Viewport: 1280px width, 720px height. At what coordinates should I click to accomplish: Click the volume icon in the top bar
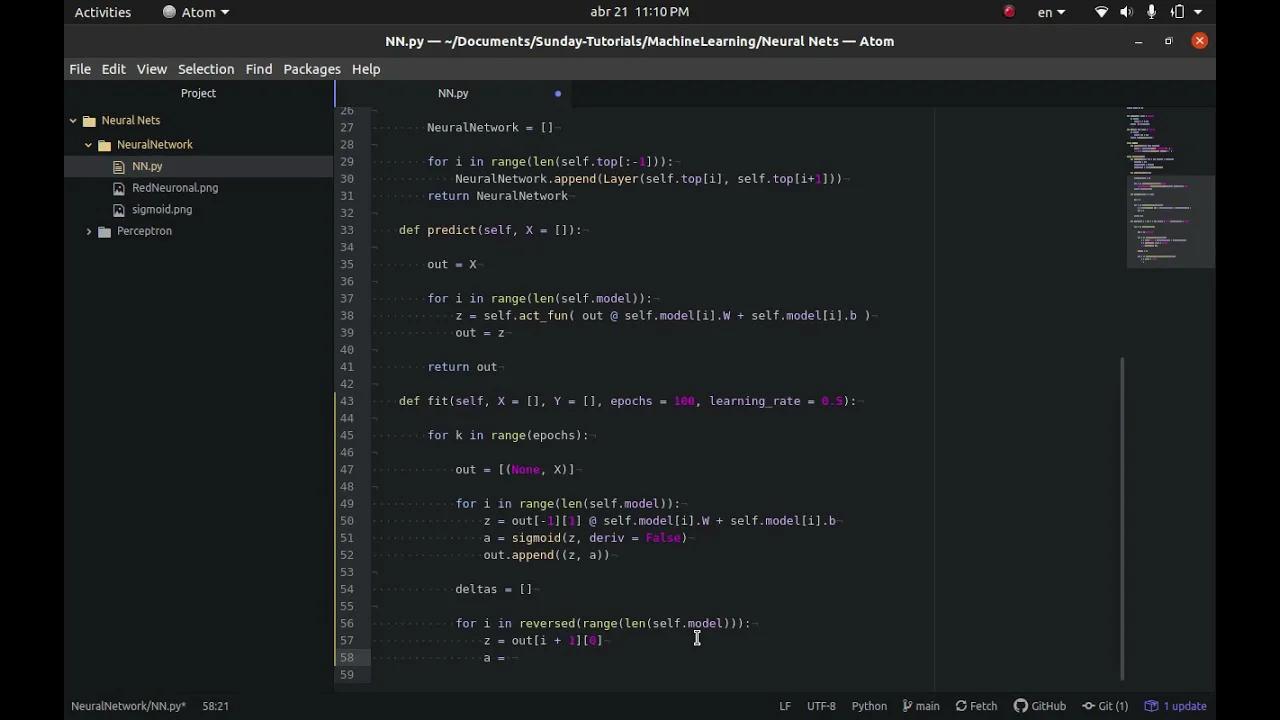[1126, 12]
